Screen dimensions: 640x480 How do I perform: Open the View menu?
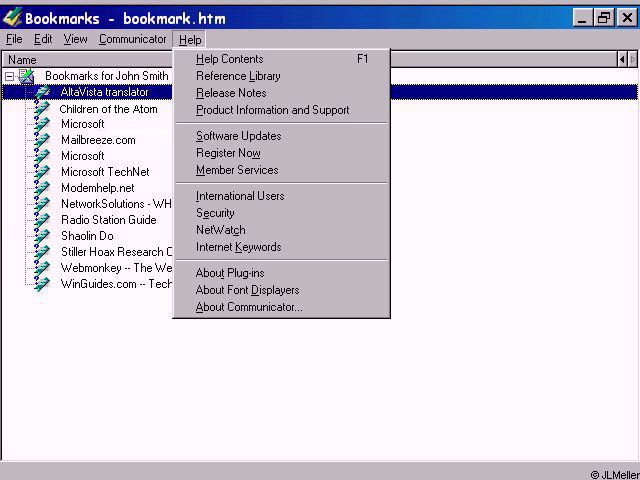[x=76, y=39]
